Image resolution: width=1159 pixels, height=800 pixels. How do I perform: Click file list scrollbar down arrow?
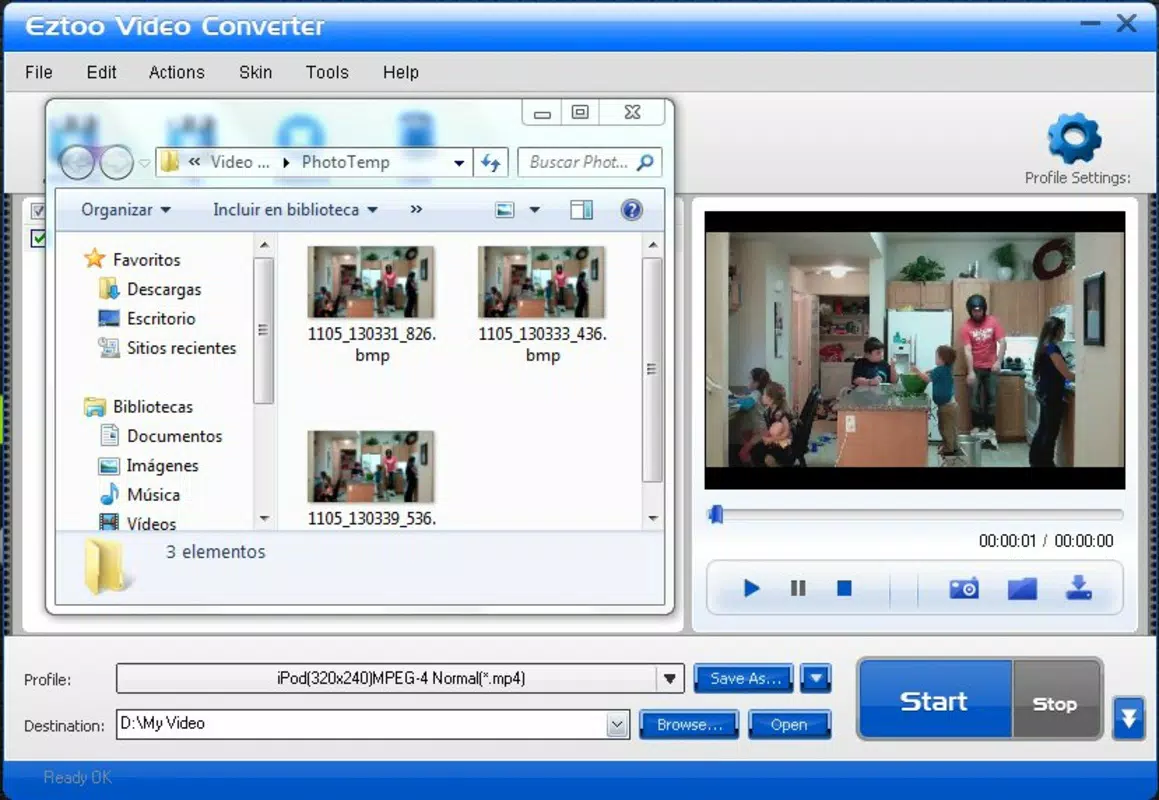pos(653,518)
